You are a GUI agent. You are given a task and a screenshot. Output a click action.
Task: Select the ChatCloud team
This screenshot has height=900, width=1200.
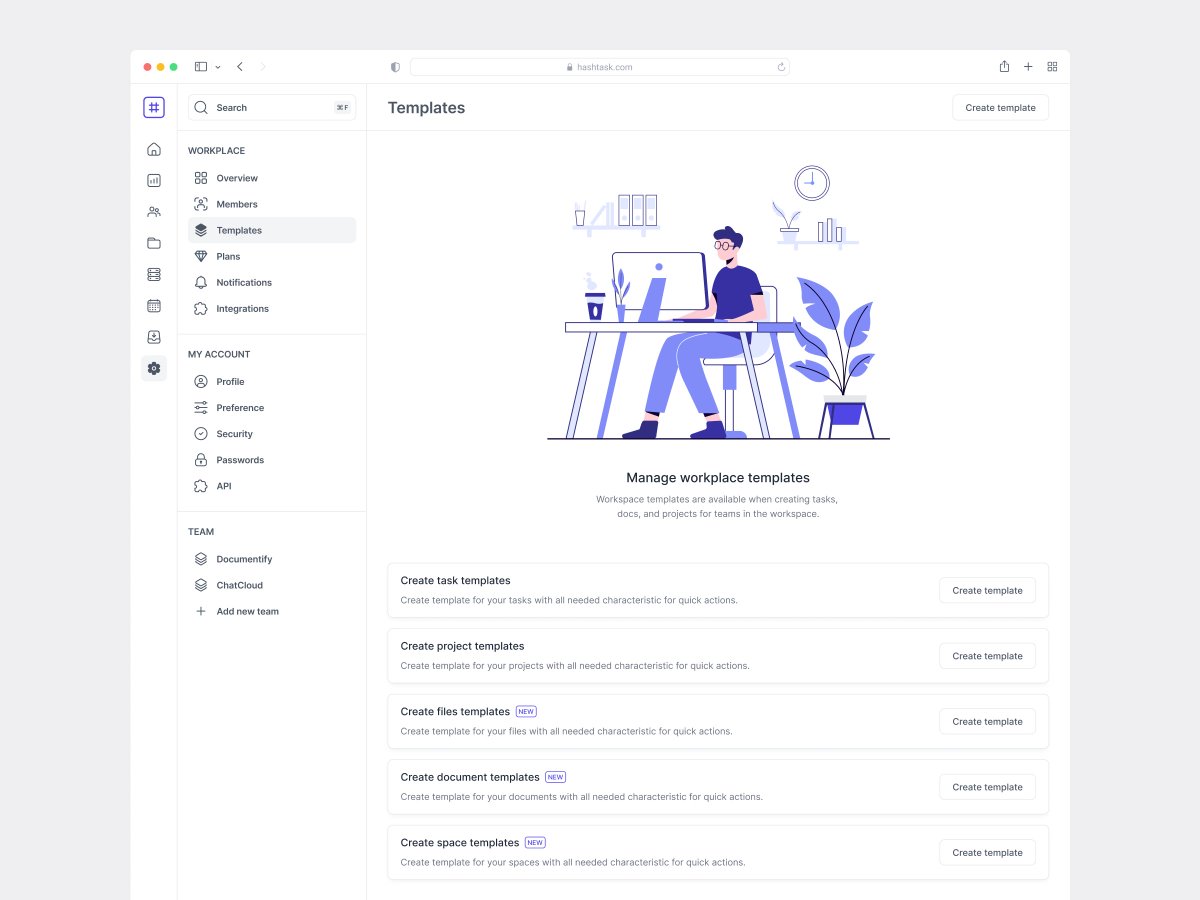click(x=272, y=585)
